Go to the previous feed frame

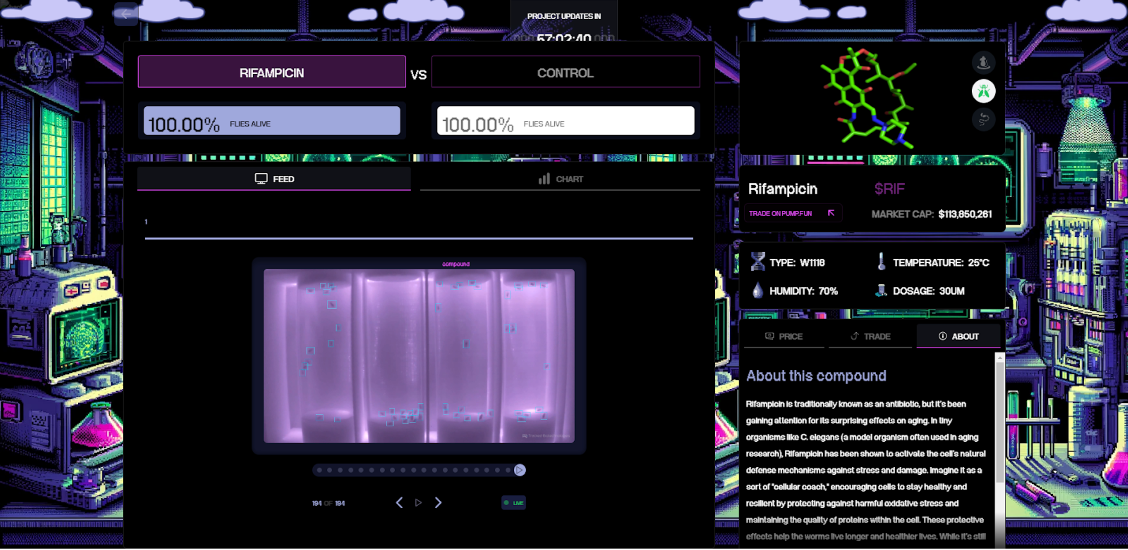coord(399,503)
